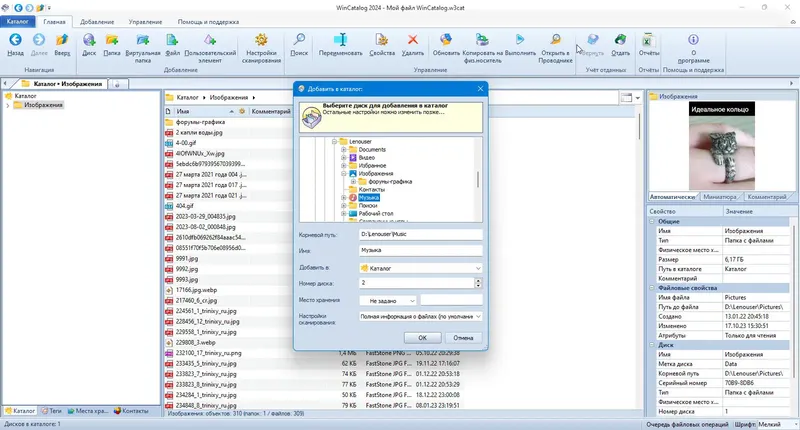Screen dimensions: 800x430
Task: Open the Миниатюра preview tab
Action: click(x=719, y=197)
